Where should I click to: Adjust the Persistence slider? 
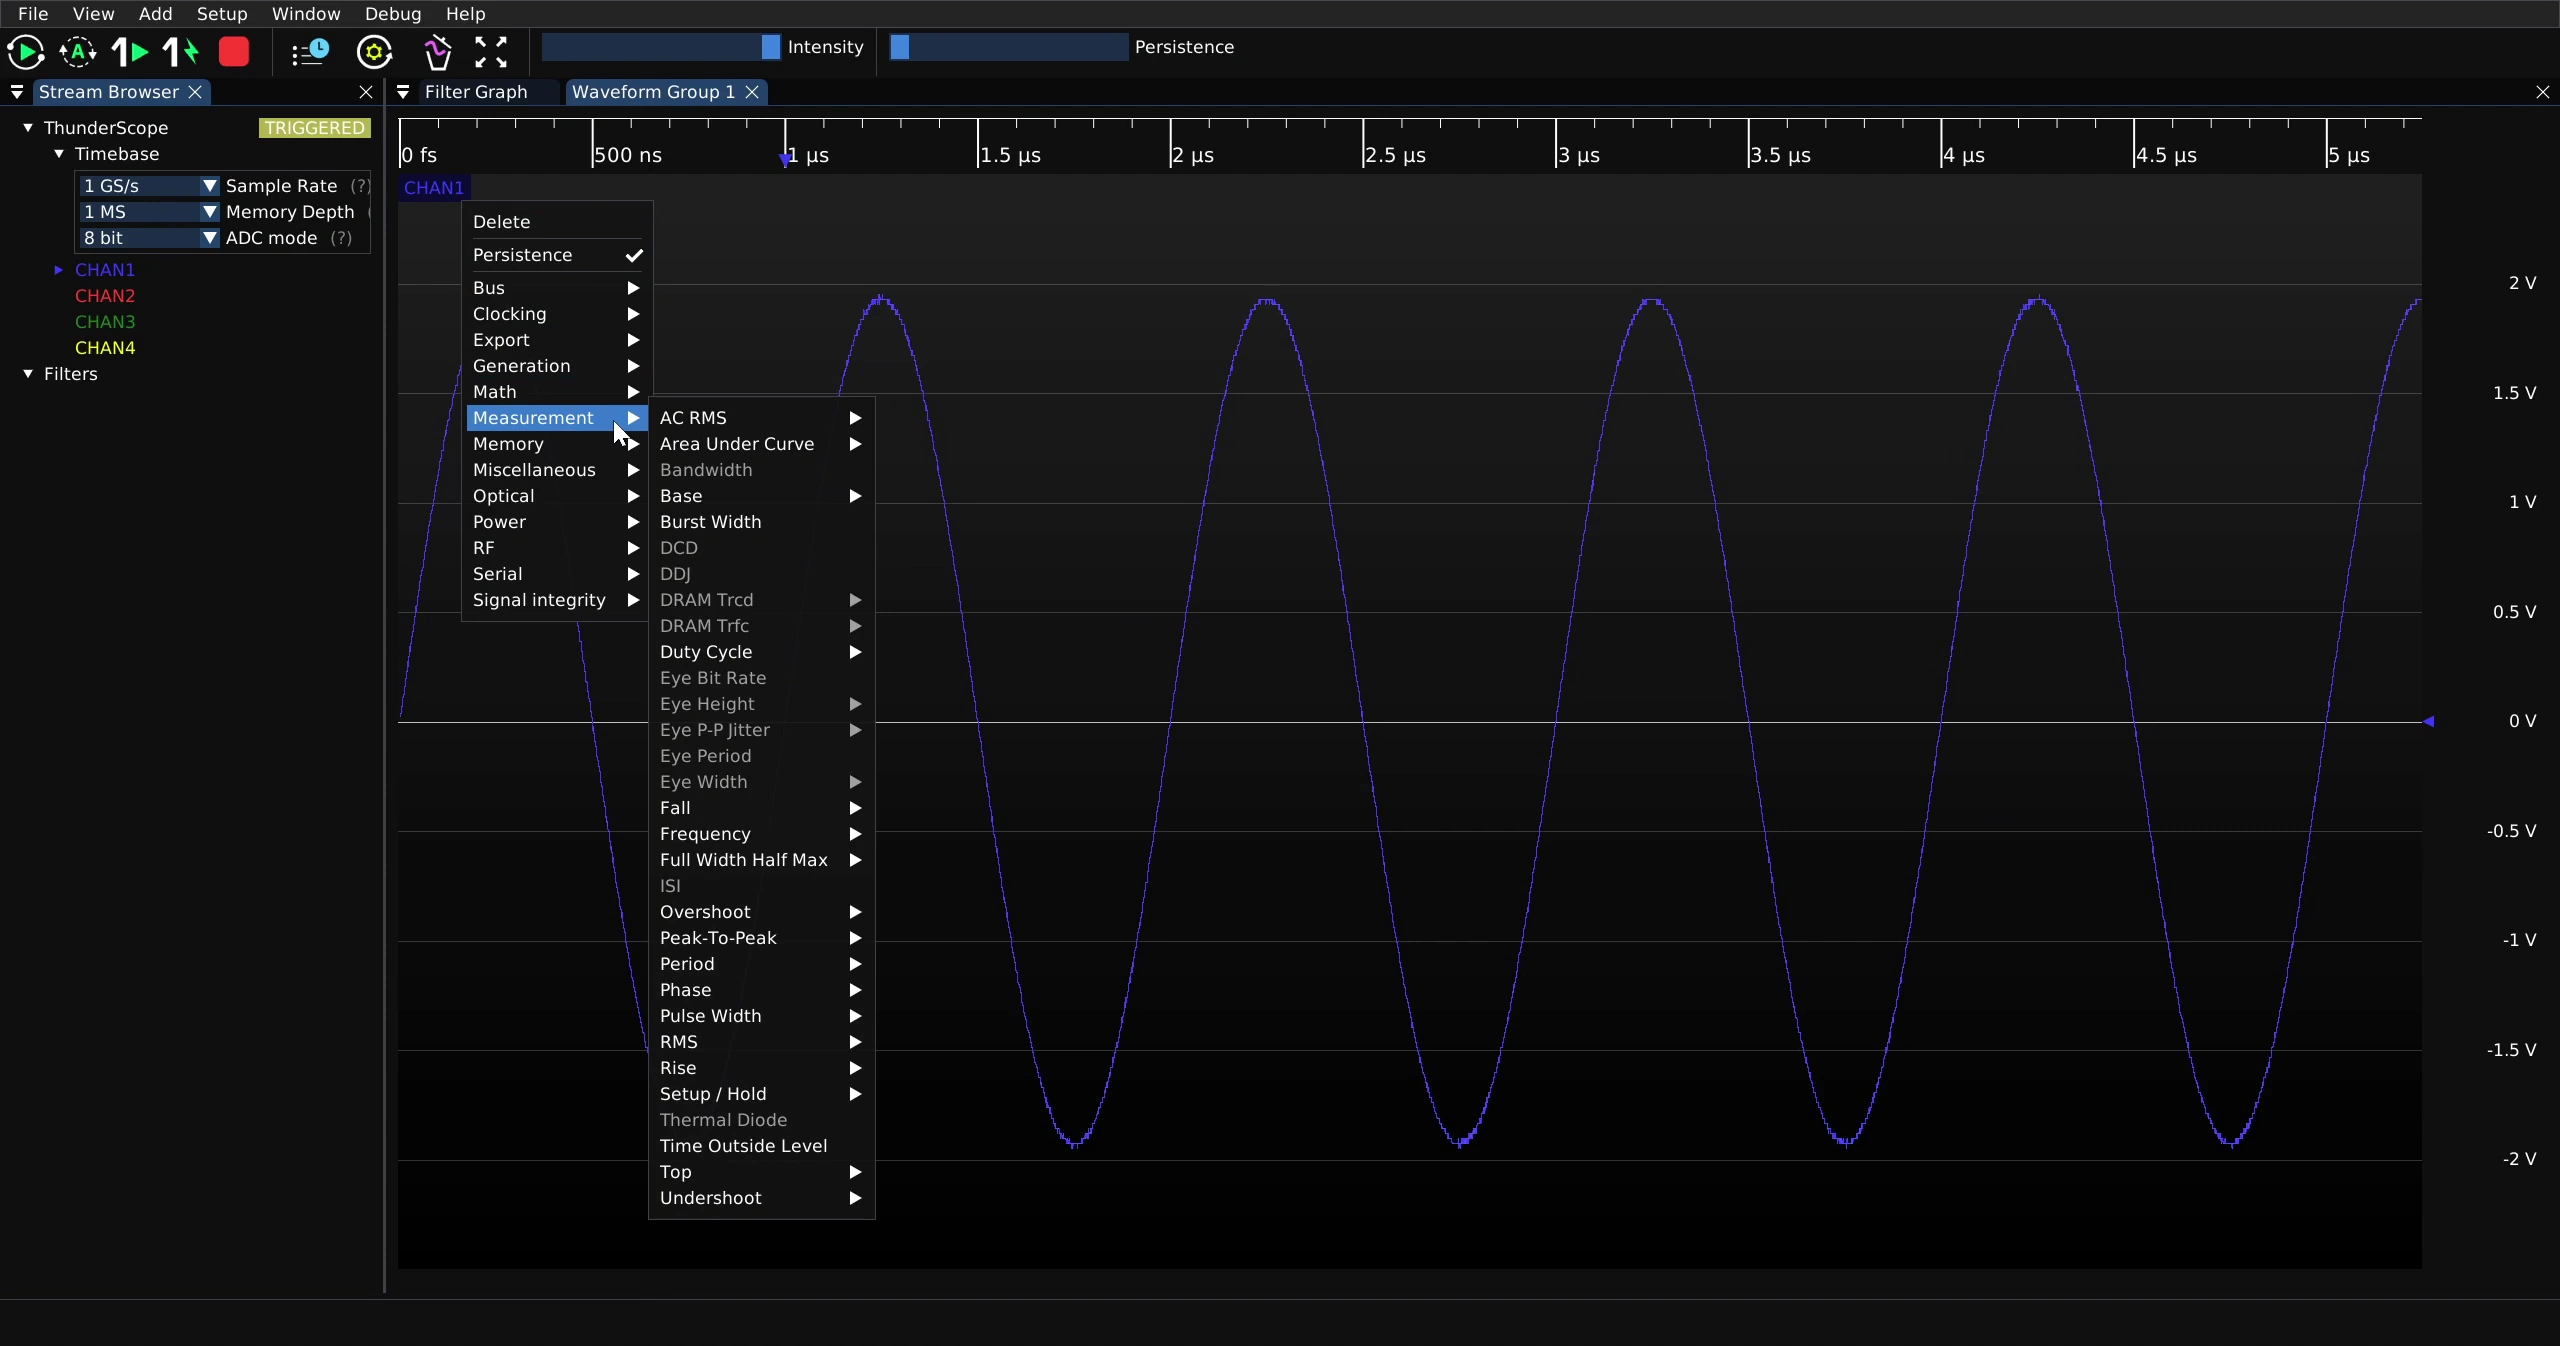[x=1009, y=47]
